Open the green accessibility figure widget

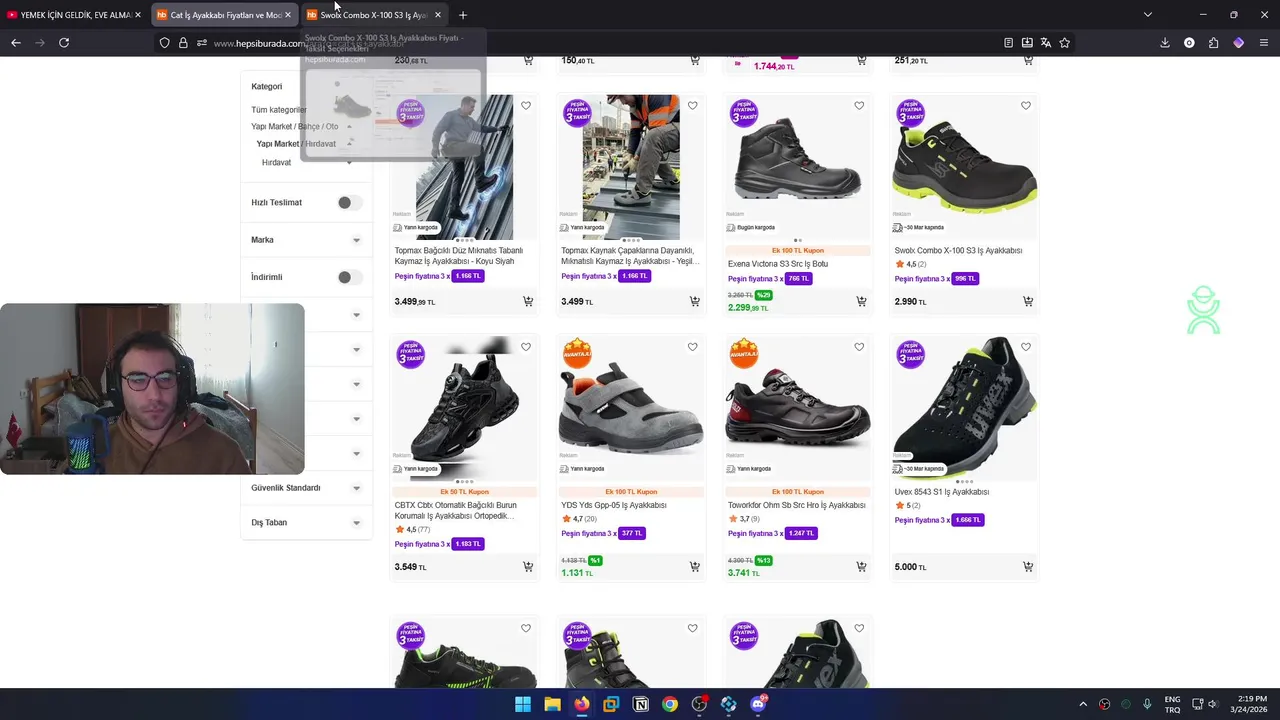pos(1203,310)
